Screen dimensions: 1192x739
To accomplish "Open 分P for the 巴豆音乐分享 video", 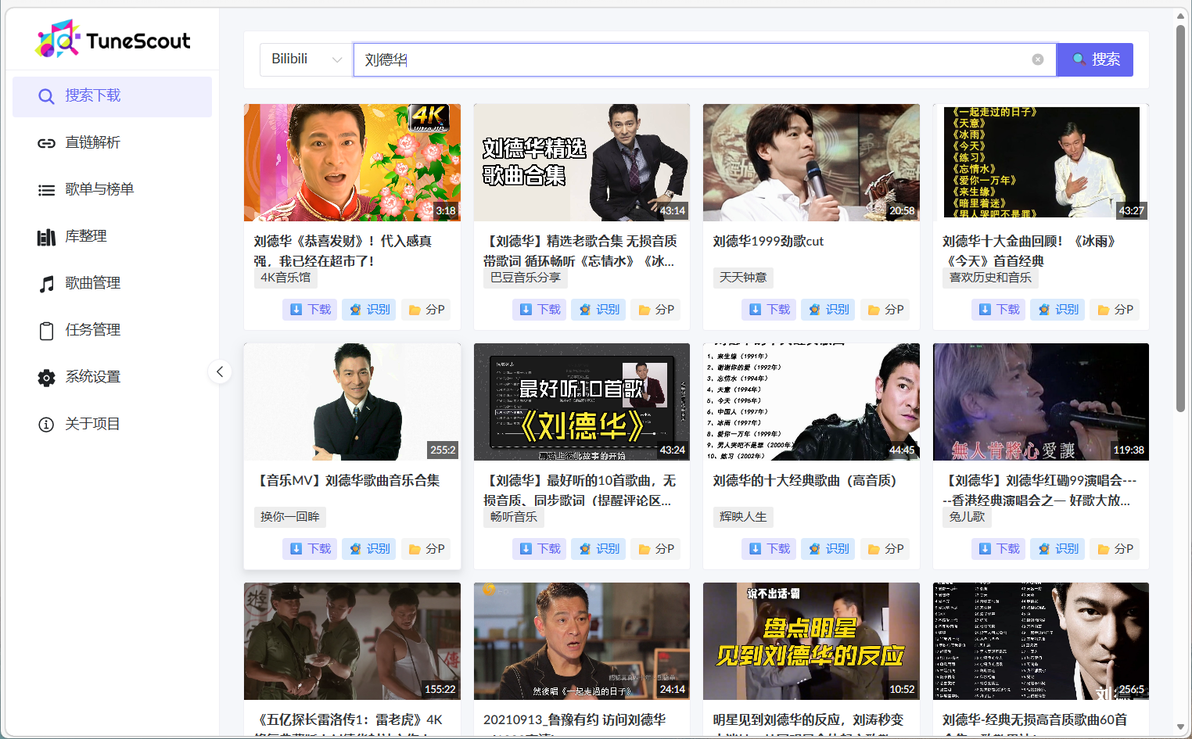I will pyautogui.click(x=655, y=309).
